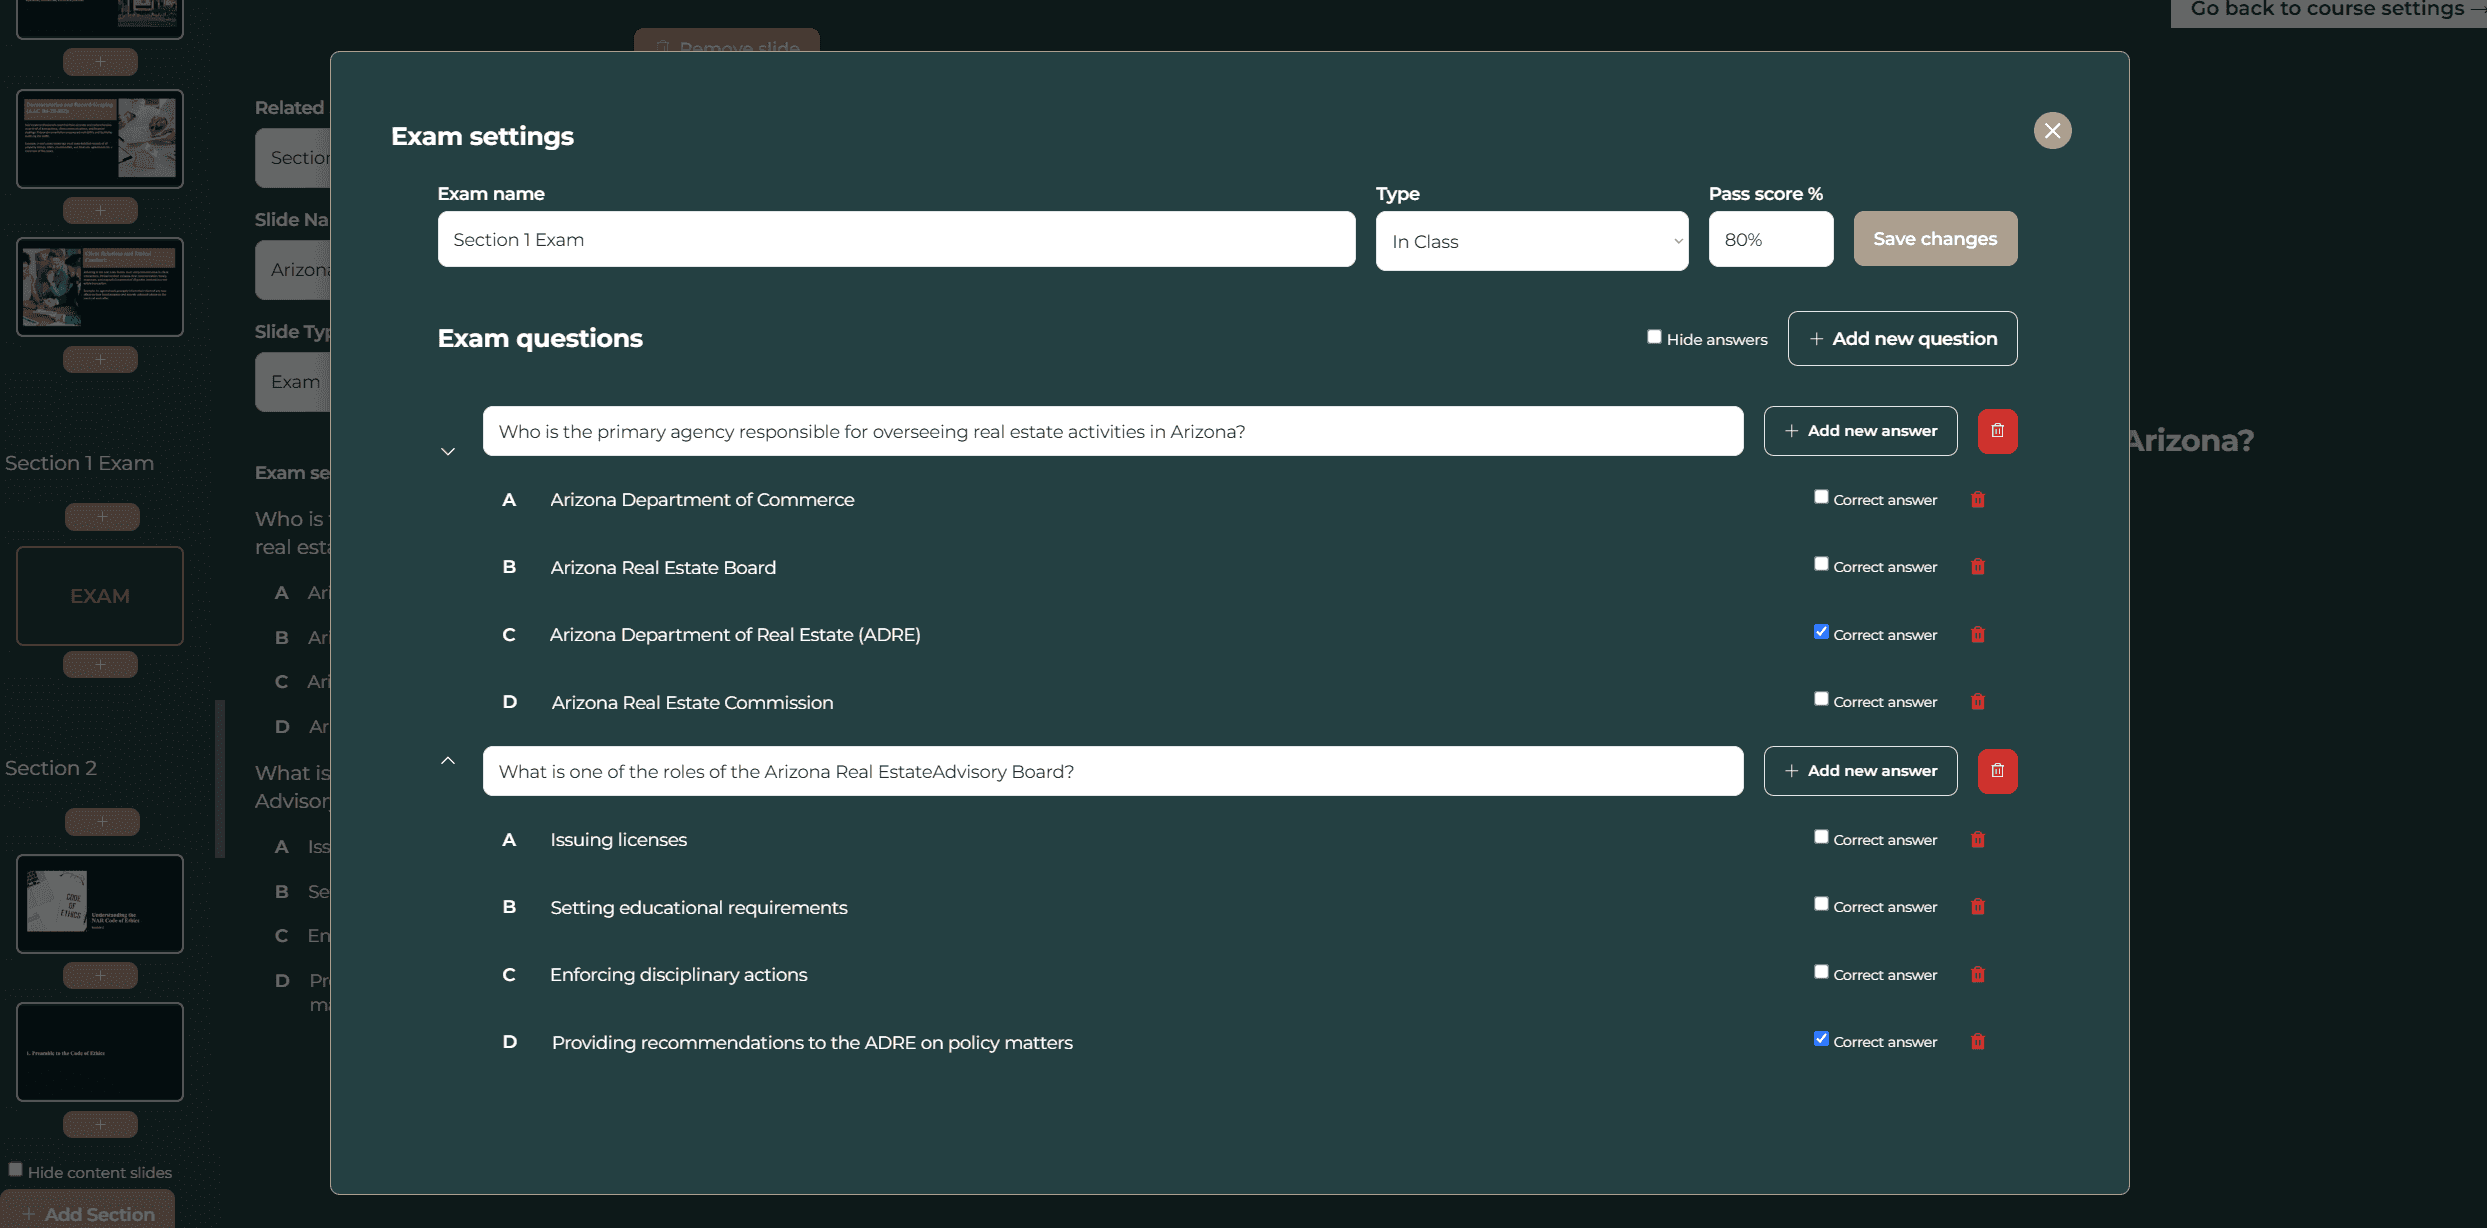Delete the Enforcing disciplinary actions answer
Viewport: 2487px width, 1228px height.
tap(1977, 975)
